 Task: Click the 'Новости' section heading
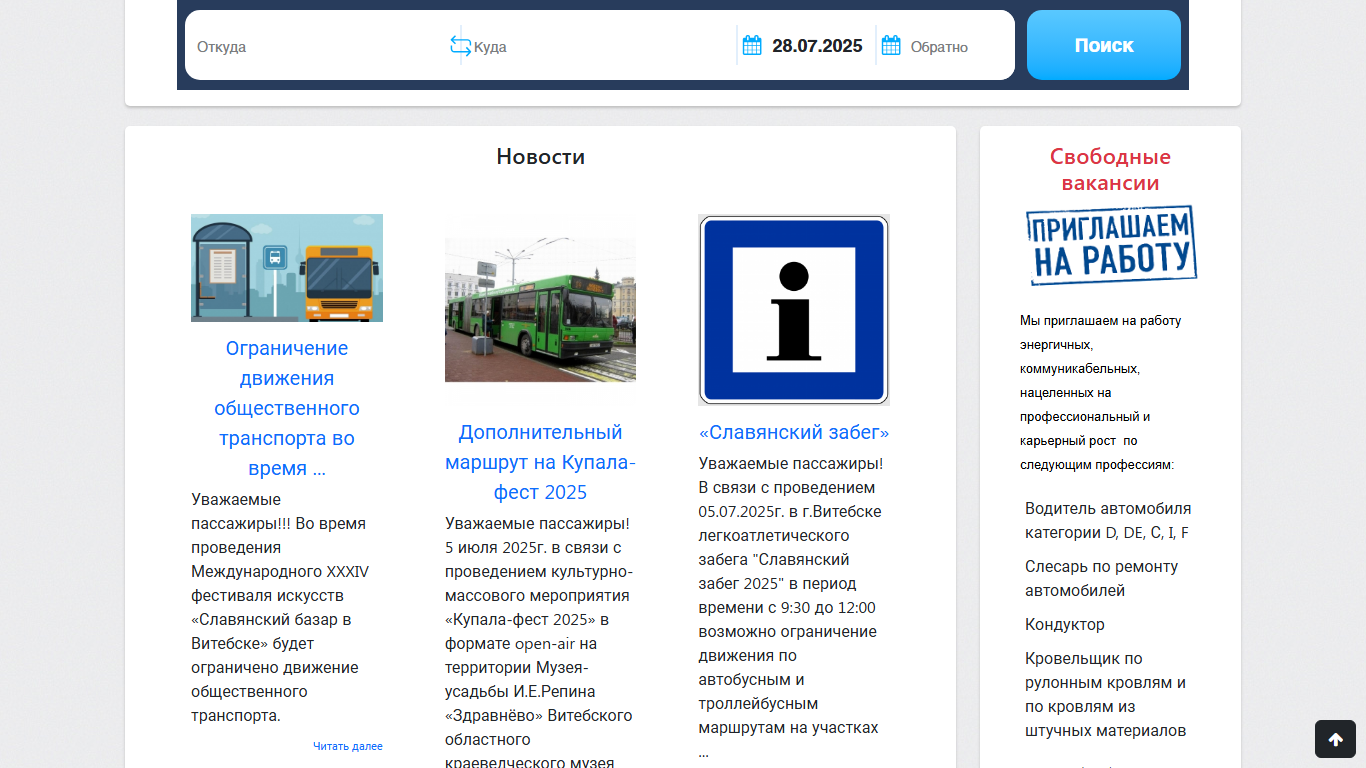pos(540,156)
